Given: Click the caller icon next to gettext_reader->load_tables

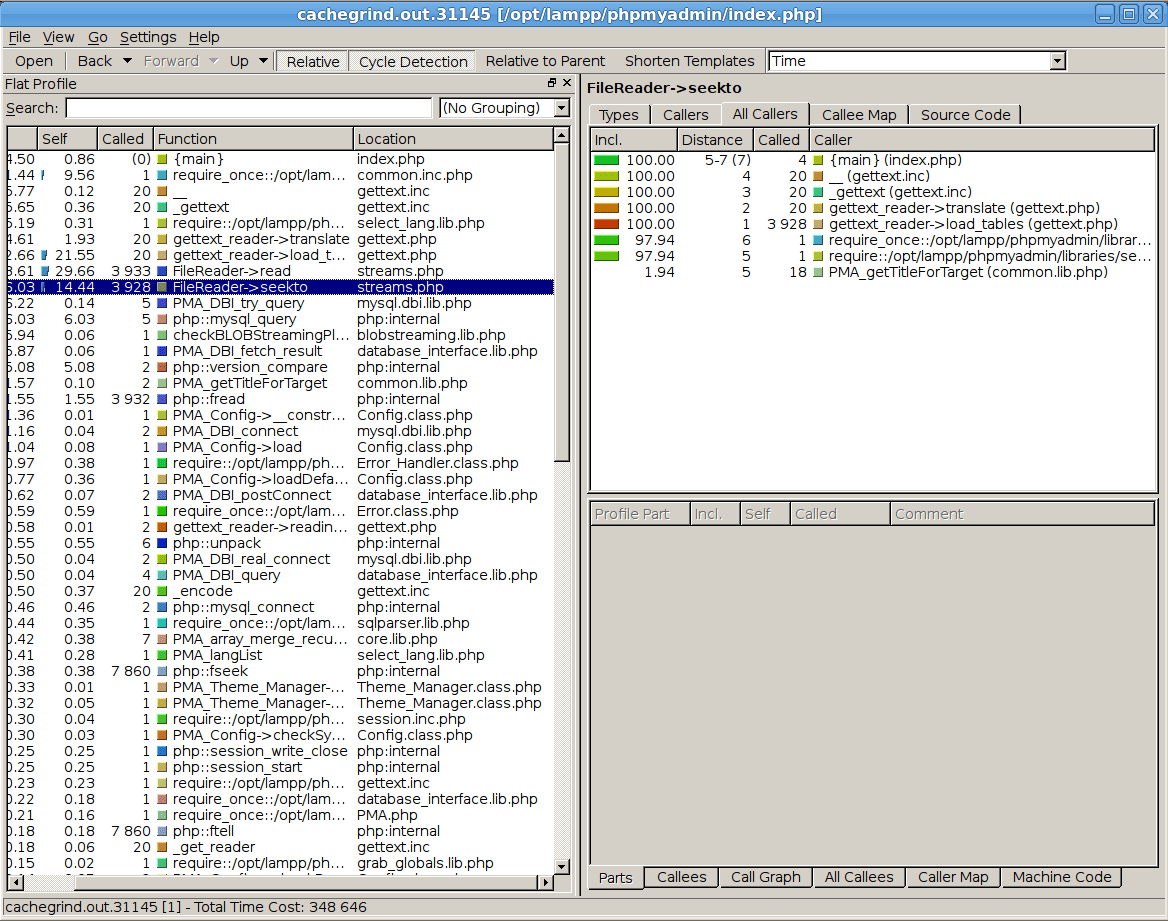Looking at the screenshot, I should pos(819,224).
